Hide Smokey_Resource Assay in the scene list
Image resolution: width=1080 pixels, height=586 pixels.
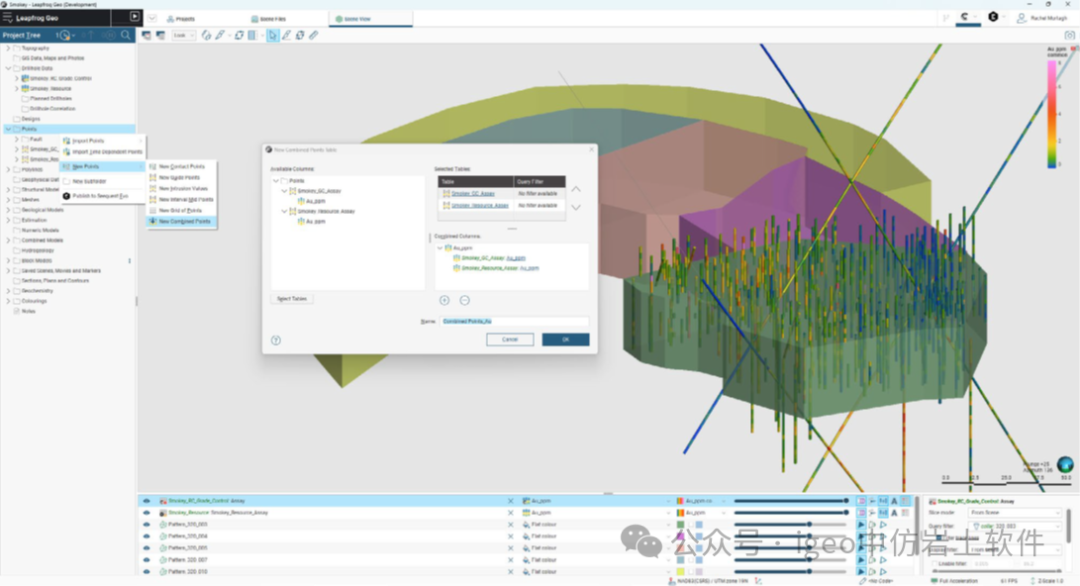[x=146, y=512]
